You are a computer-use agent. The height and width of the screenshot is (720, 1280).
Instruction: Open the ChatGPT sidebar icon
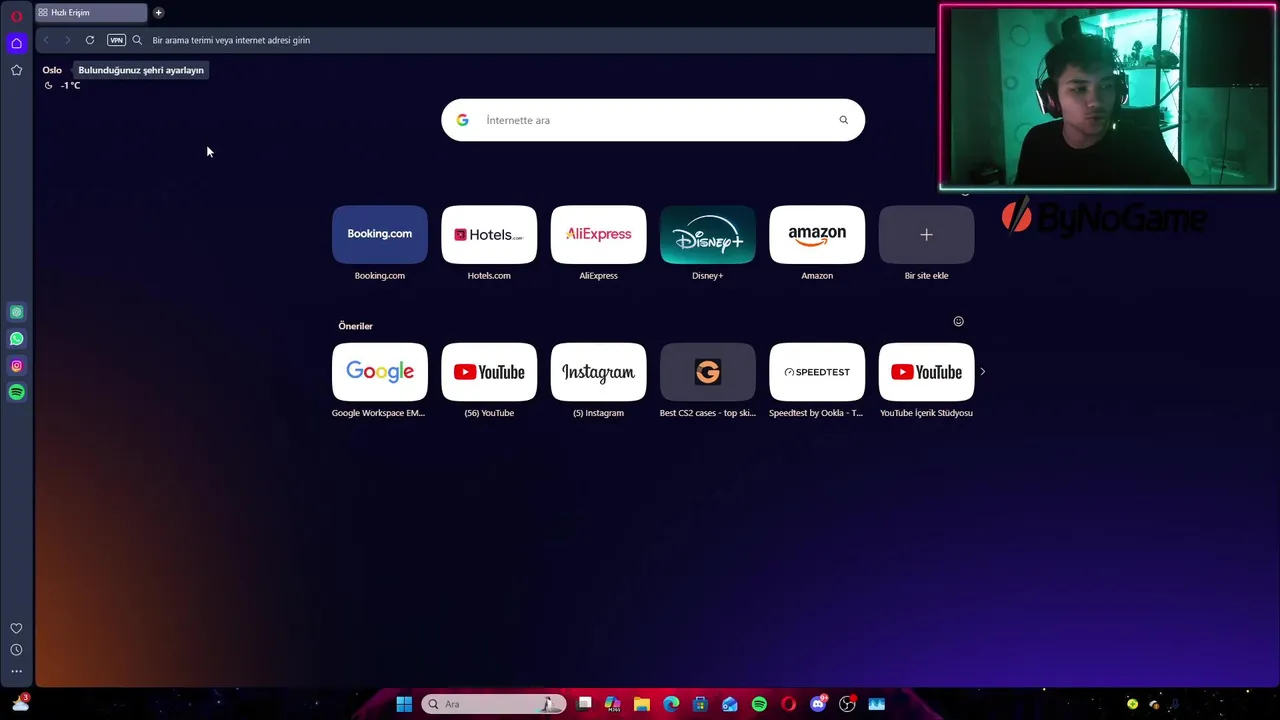pos(16,312)
